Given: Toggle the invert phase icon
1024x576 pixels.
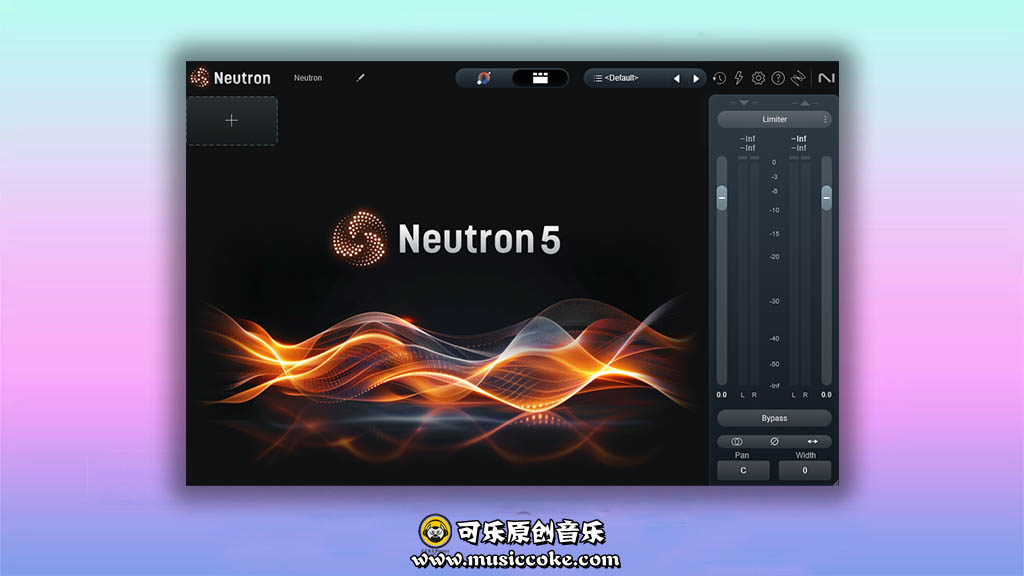Looking at the screenshot, I should (775, 441).
